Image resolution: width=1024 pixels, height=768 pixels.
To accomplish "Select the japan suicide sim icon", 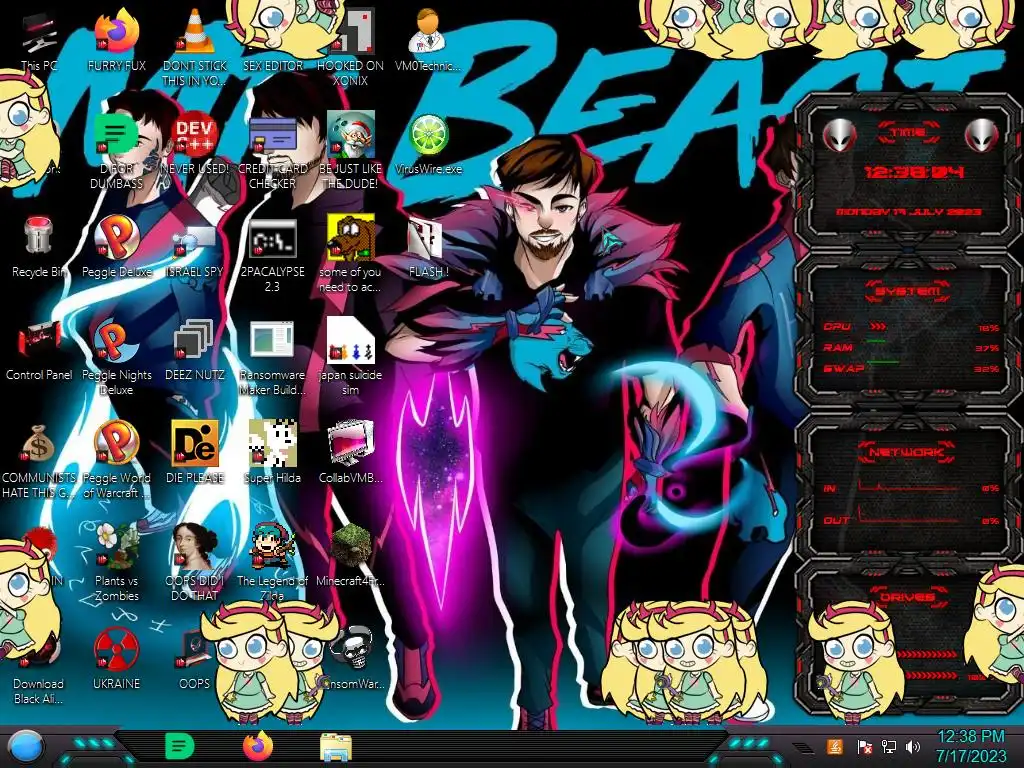I will (351, 358).
